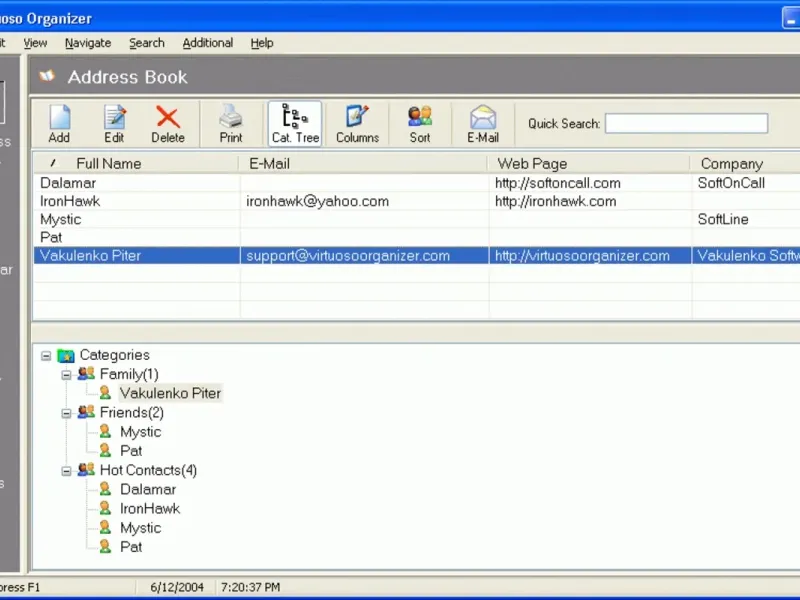Image resolution: width=800 pixels, height=600 pixels.
Task: Select Pat under Hot Contacts
Action: [x=131, y=547]
